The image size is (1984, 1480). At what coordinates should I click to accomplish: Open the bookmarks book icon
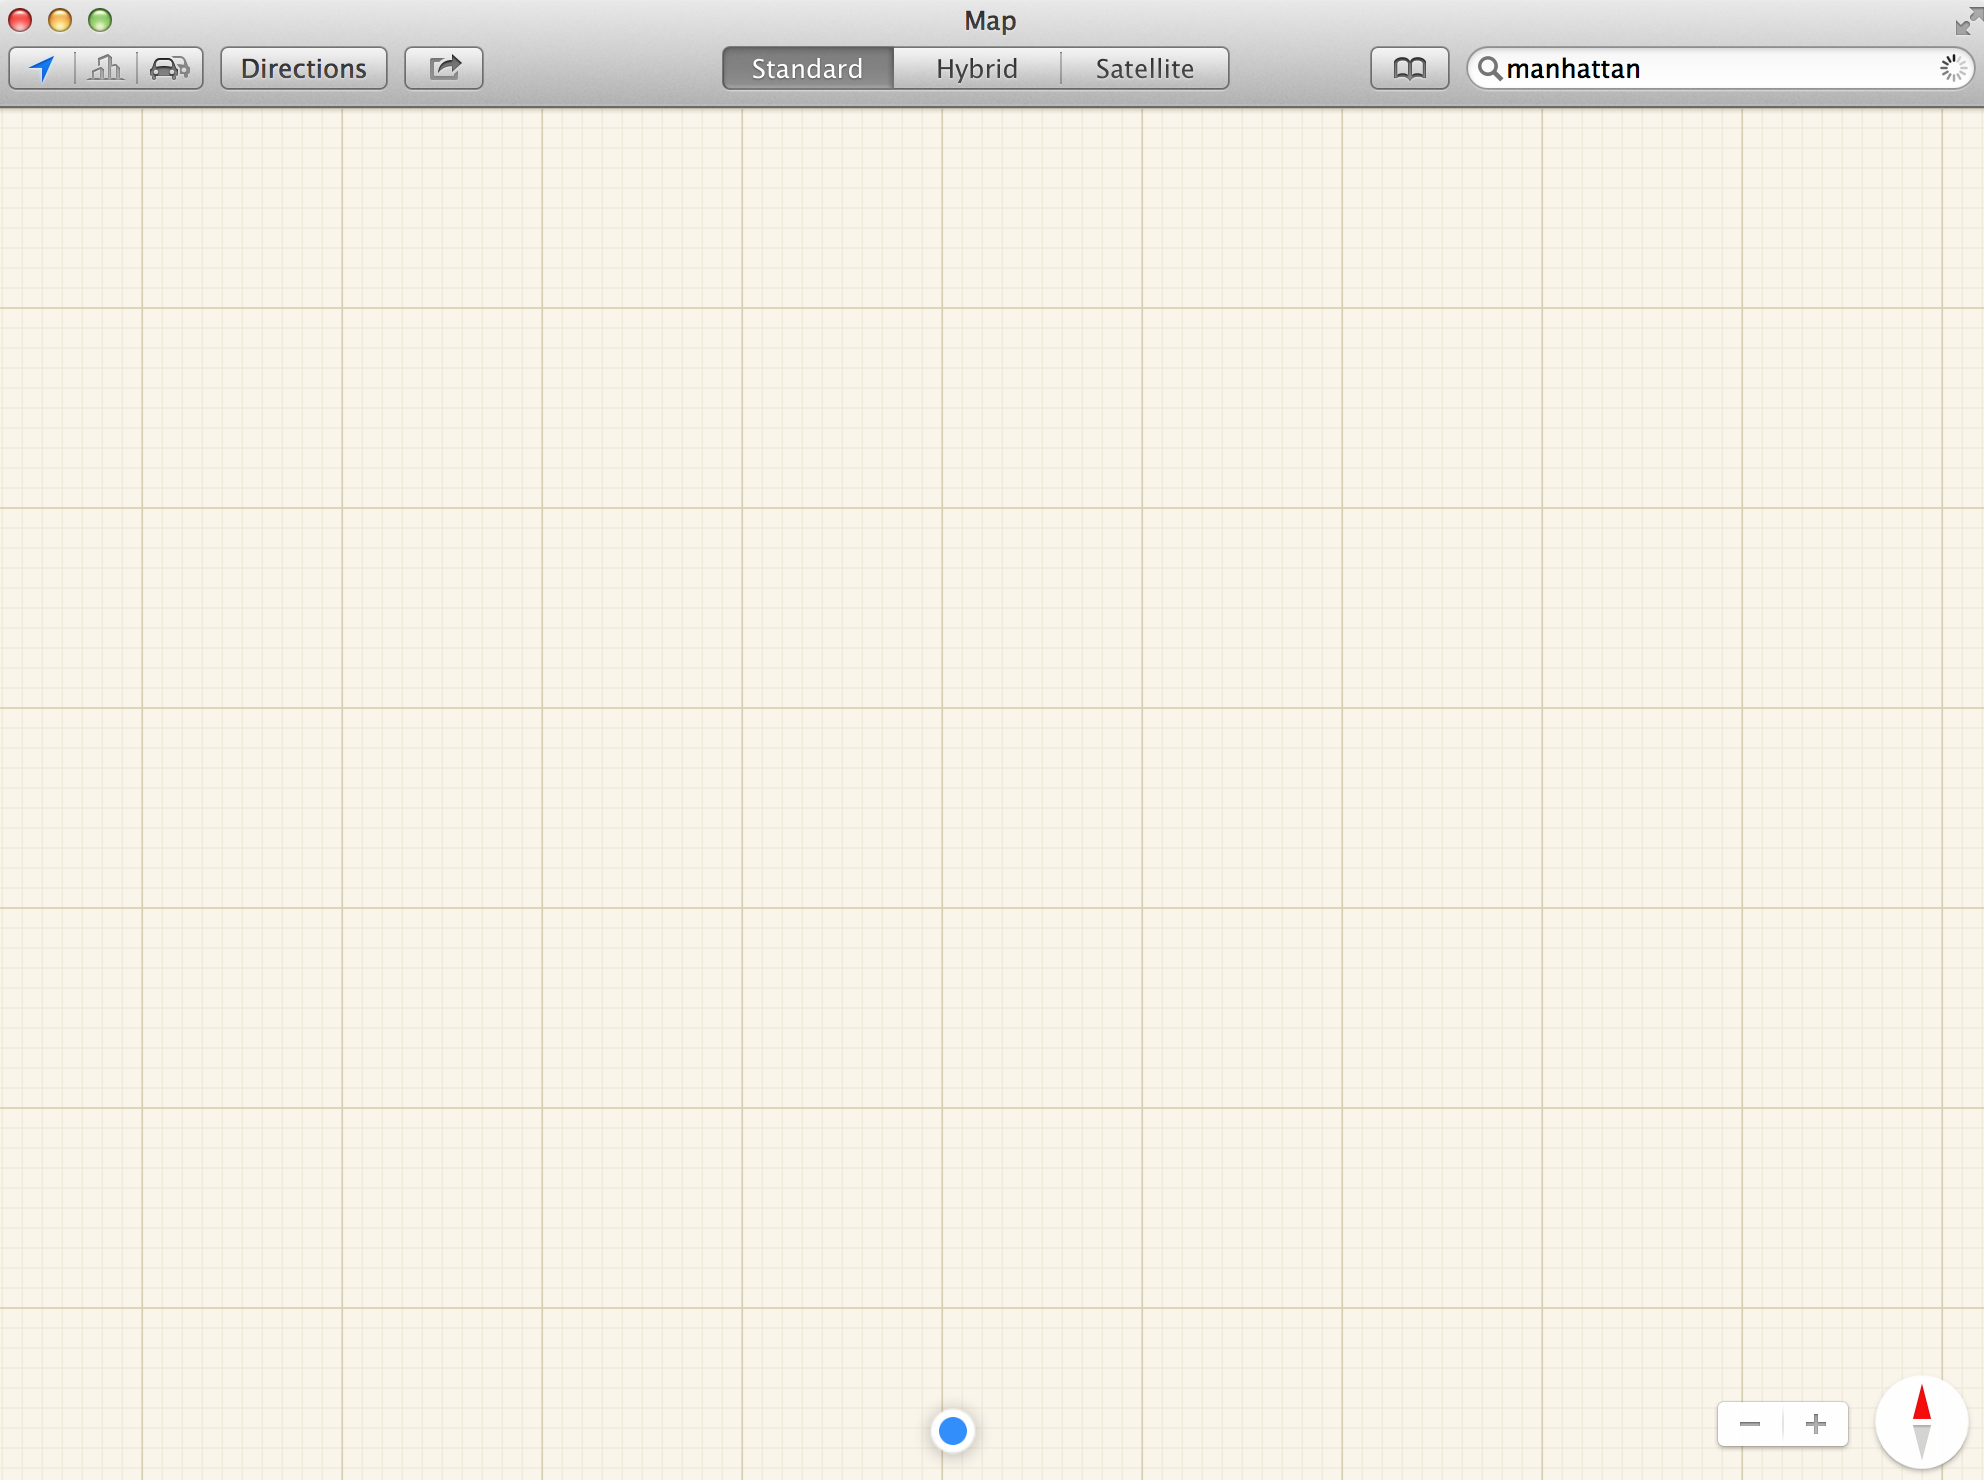pyautogui.click(x=1409, y=68)
